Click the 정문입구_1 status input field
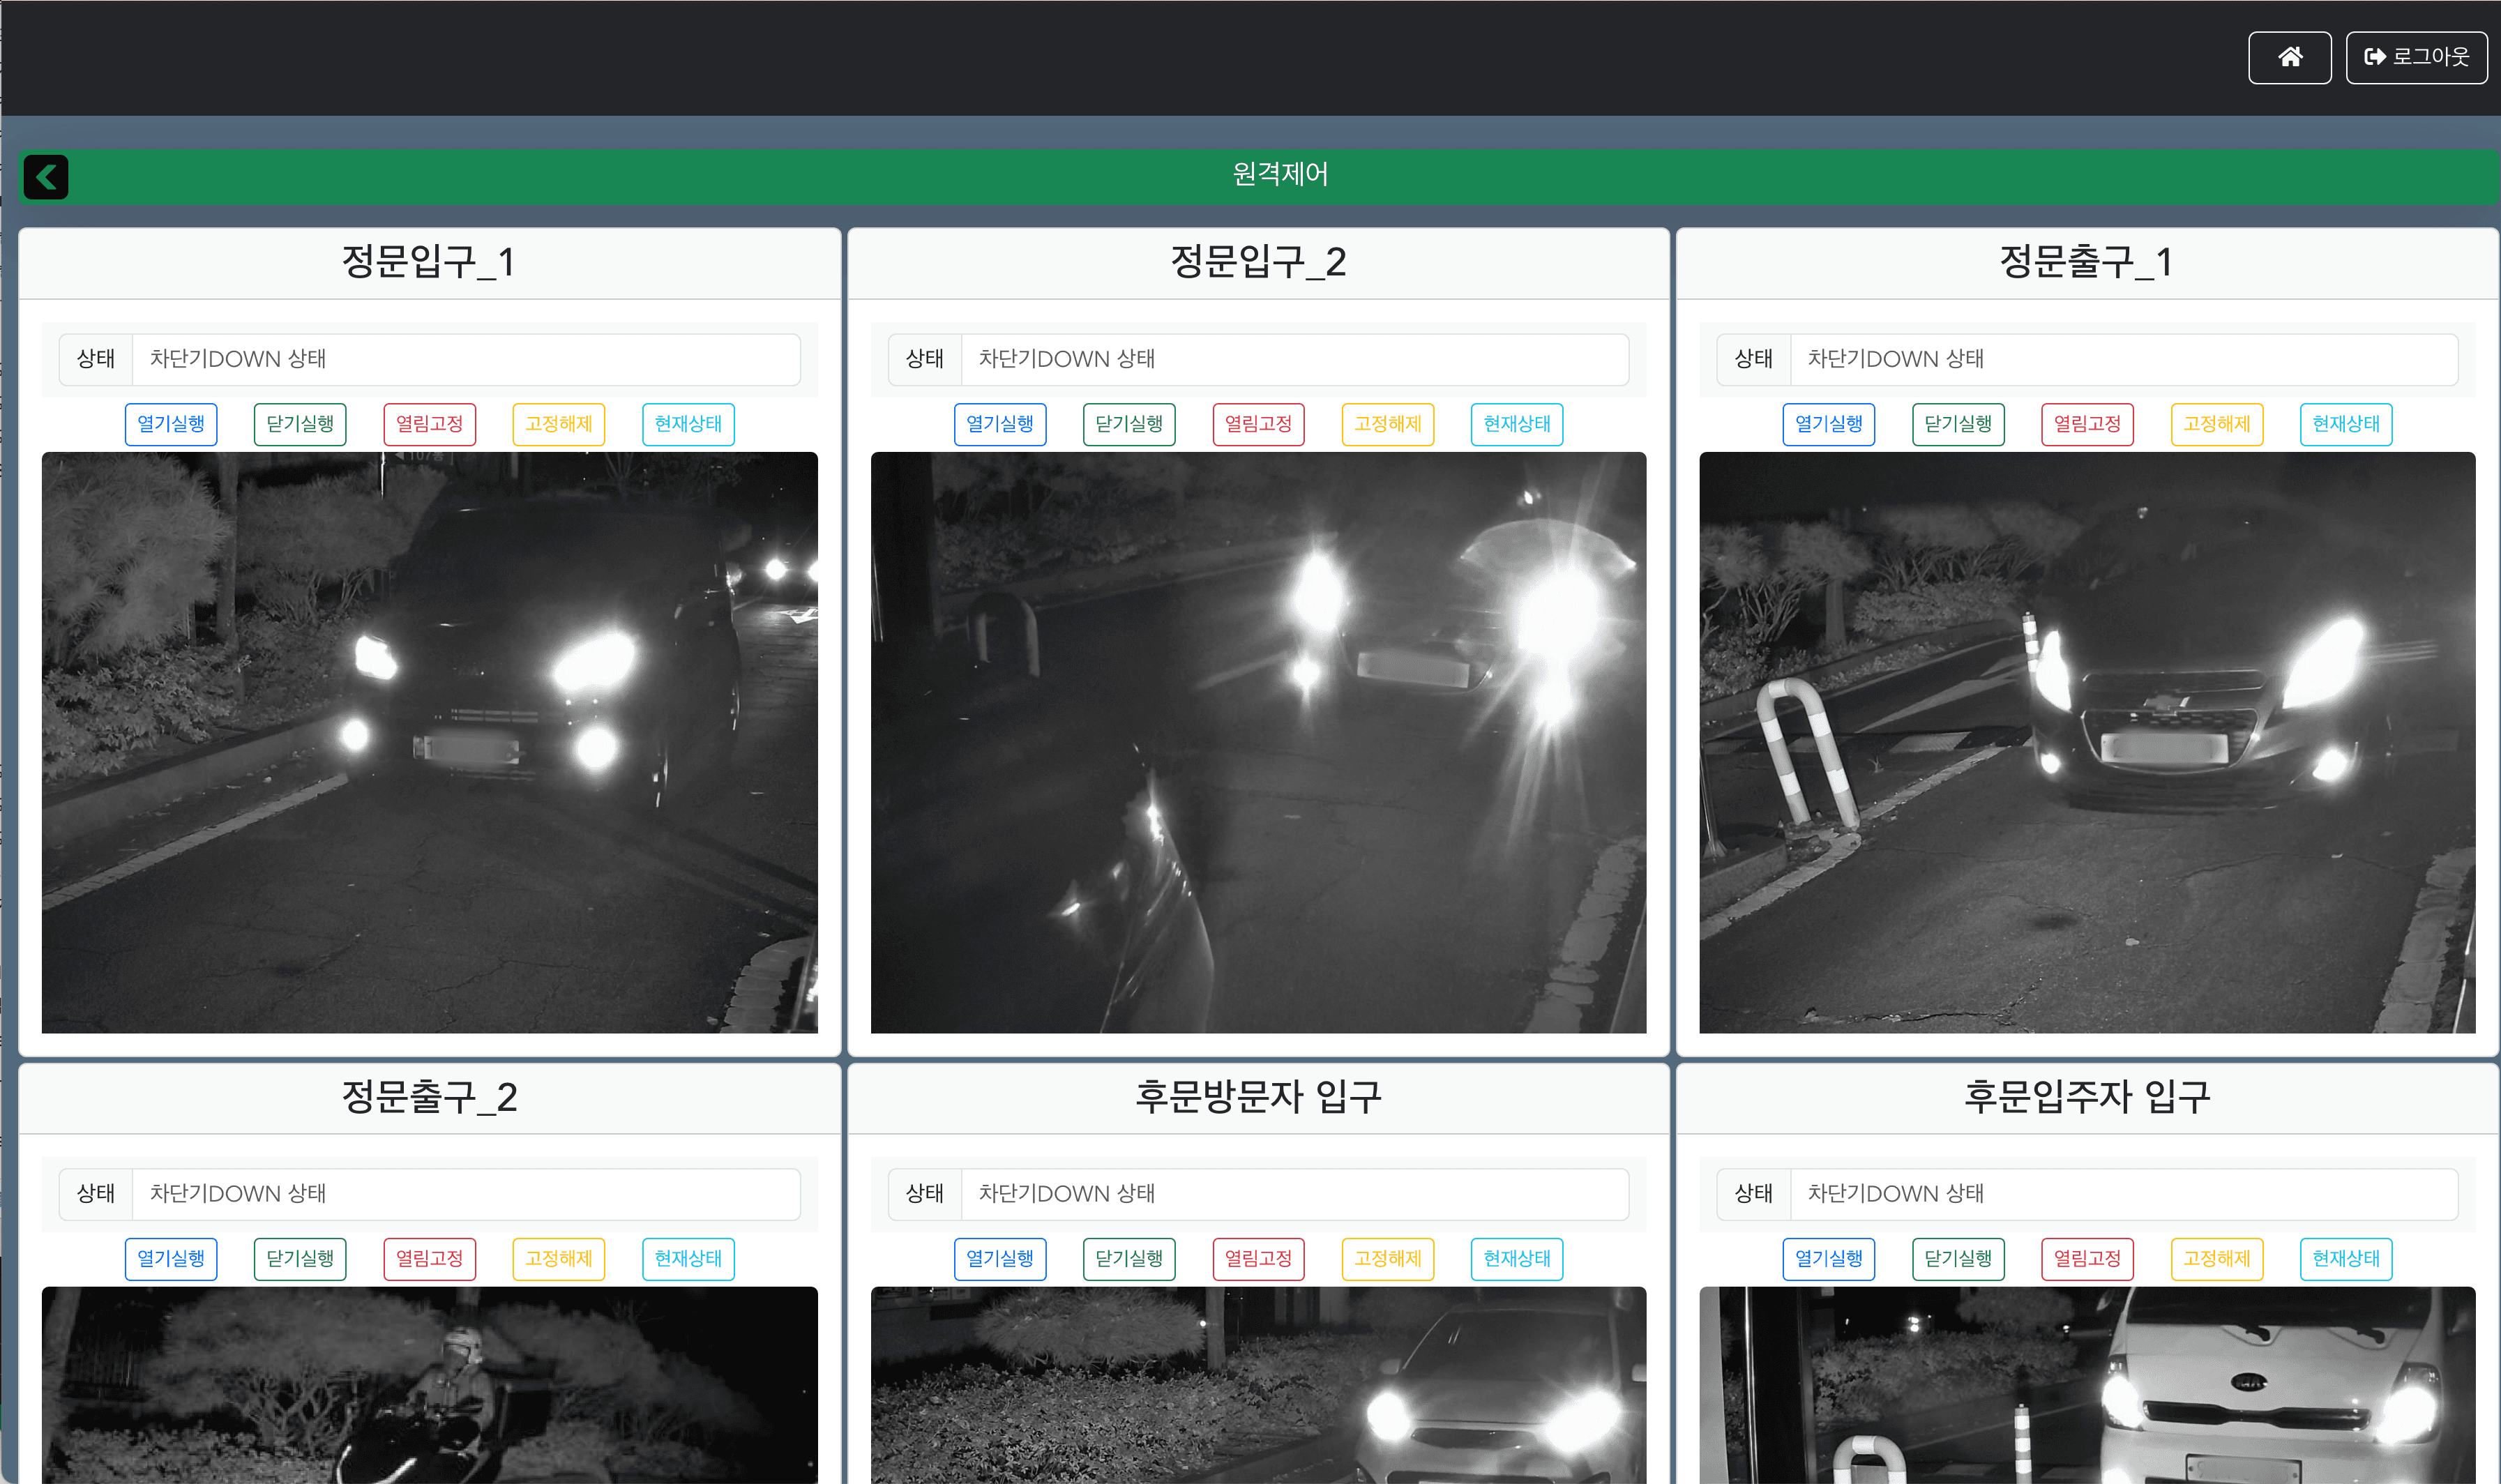This screenshot has width=2501, height=1484. (465, 359)
